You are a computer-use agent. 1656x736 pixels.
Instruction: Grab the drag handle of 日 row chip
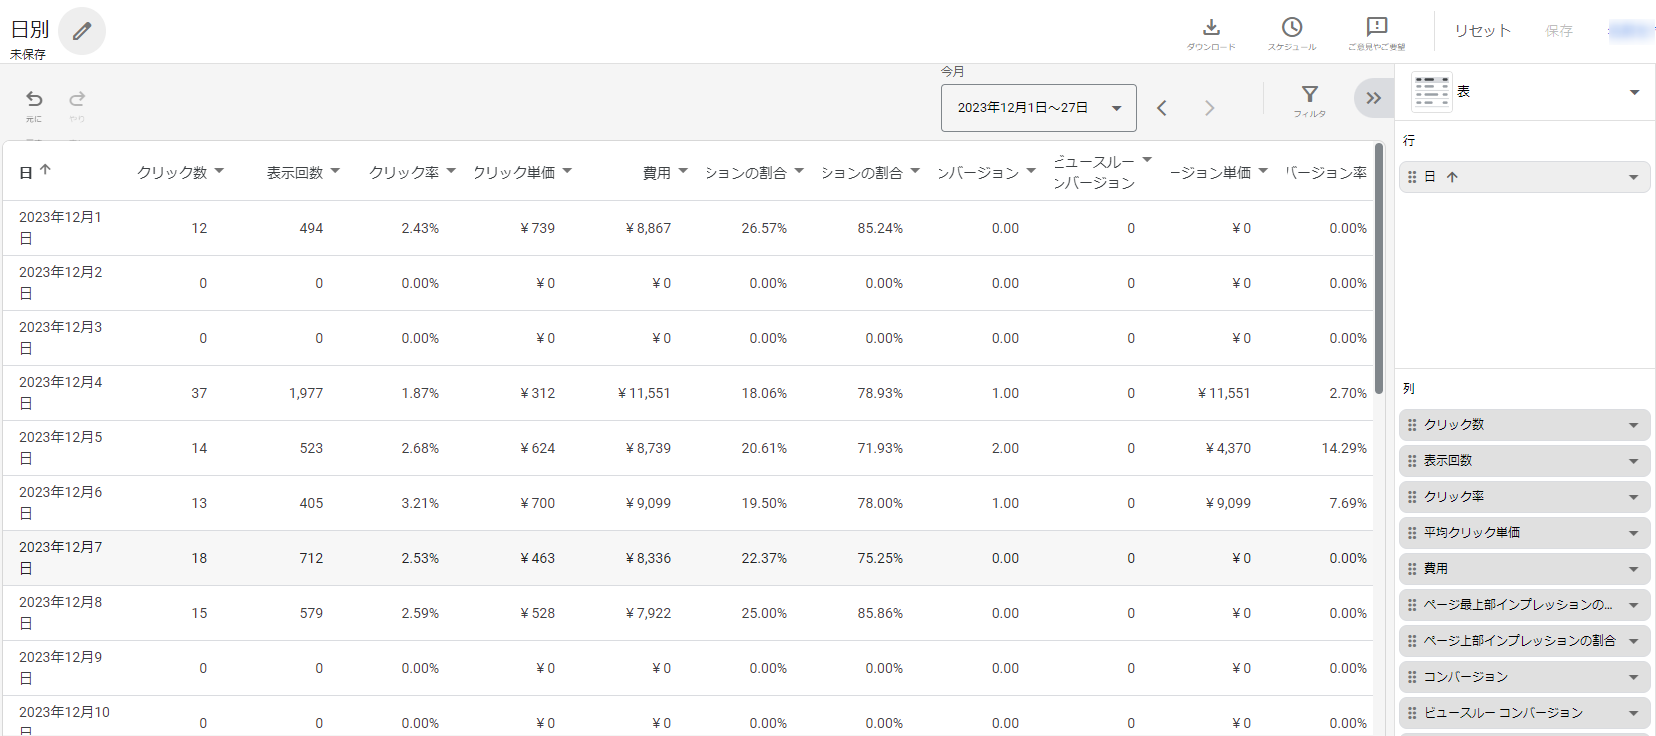pos(1412,177)
